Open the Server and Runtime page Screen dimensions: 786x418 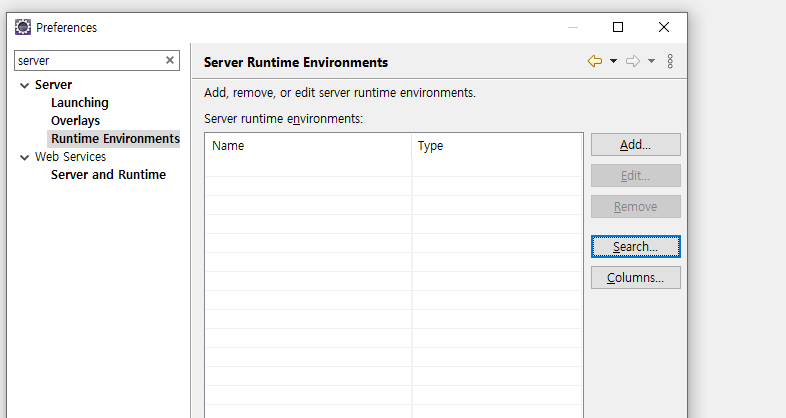pos(108,175)
